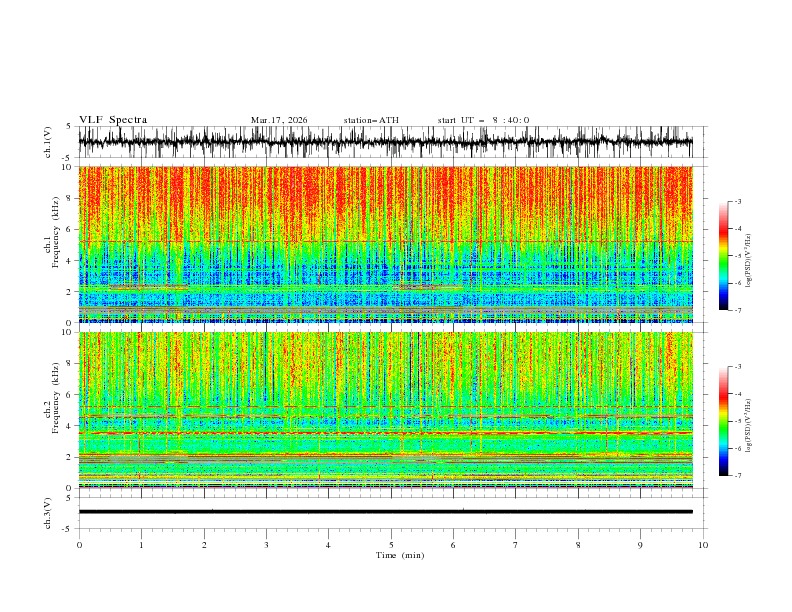Viewport: 792px width, 612px height.
Task: Select the date 'Mar.17, 2026' label
Action: pos(279,120)
